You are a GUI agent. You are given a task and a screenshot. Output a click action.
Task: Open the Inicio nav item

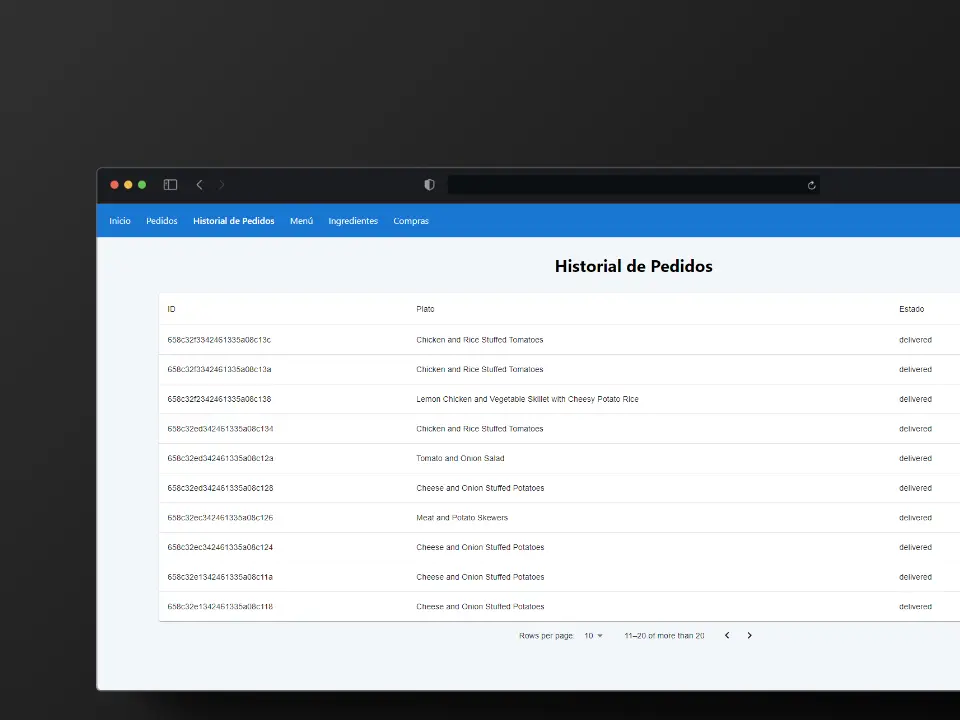pos(120,221)
